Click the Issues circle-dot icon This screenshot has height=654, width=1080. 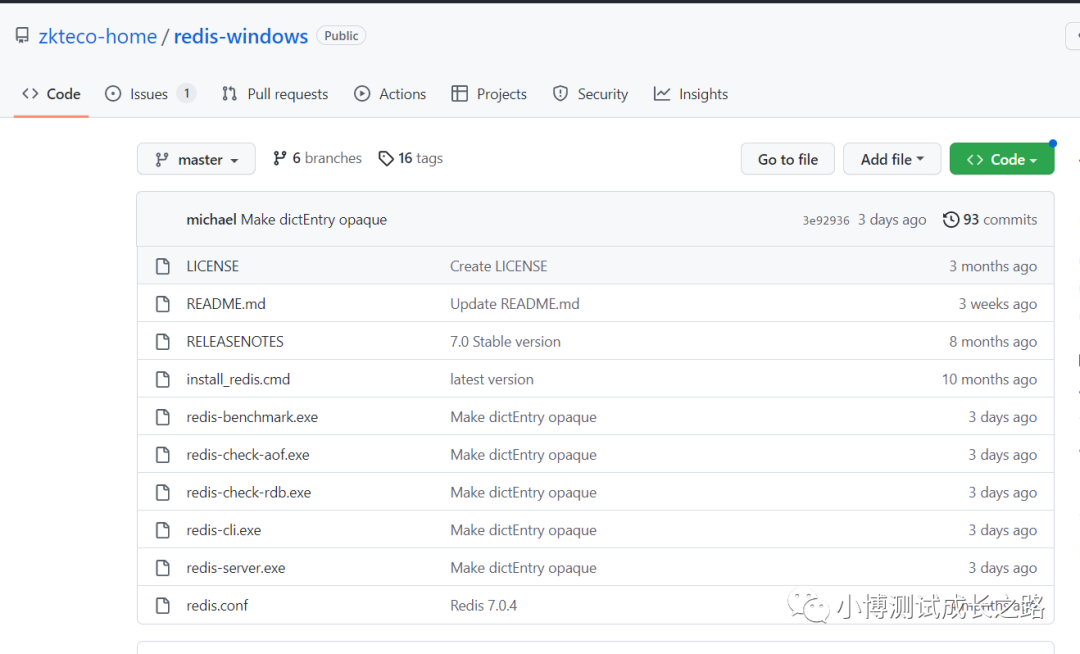pos(113,94)
